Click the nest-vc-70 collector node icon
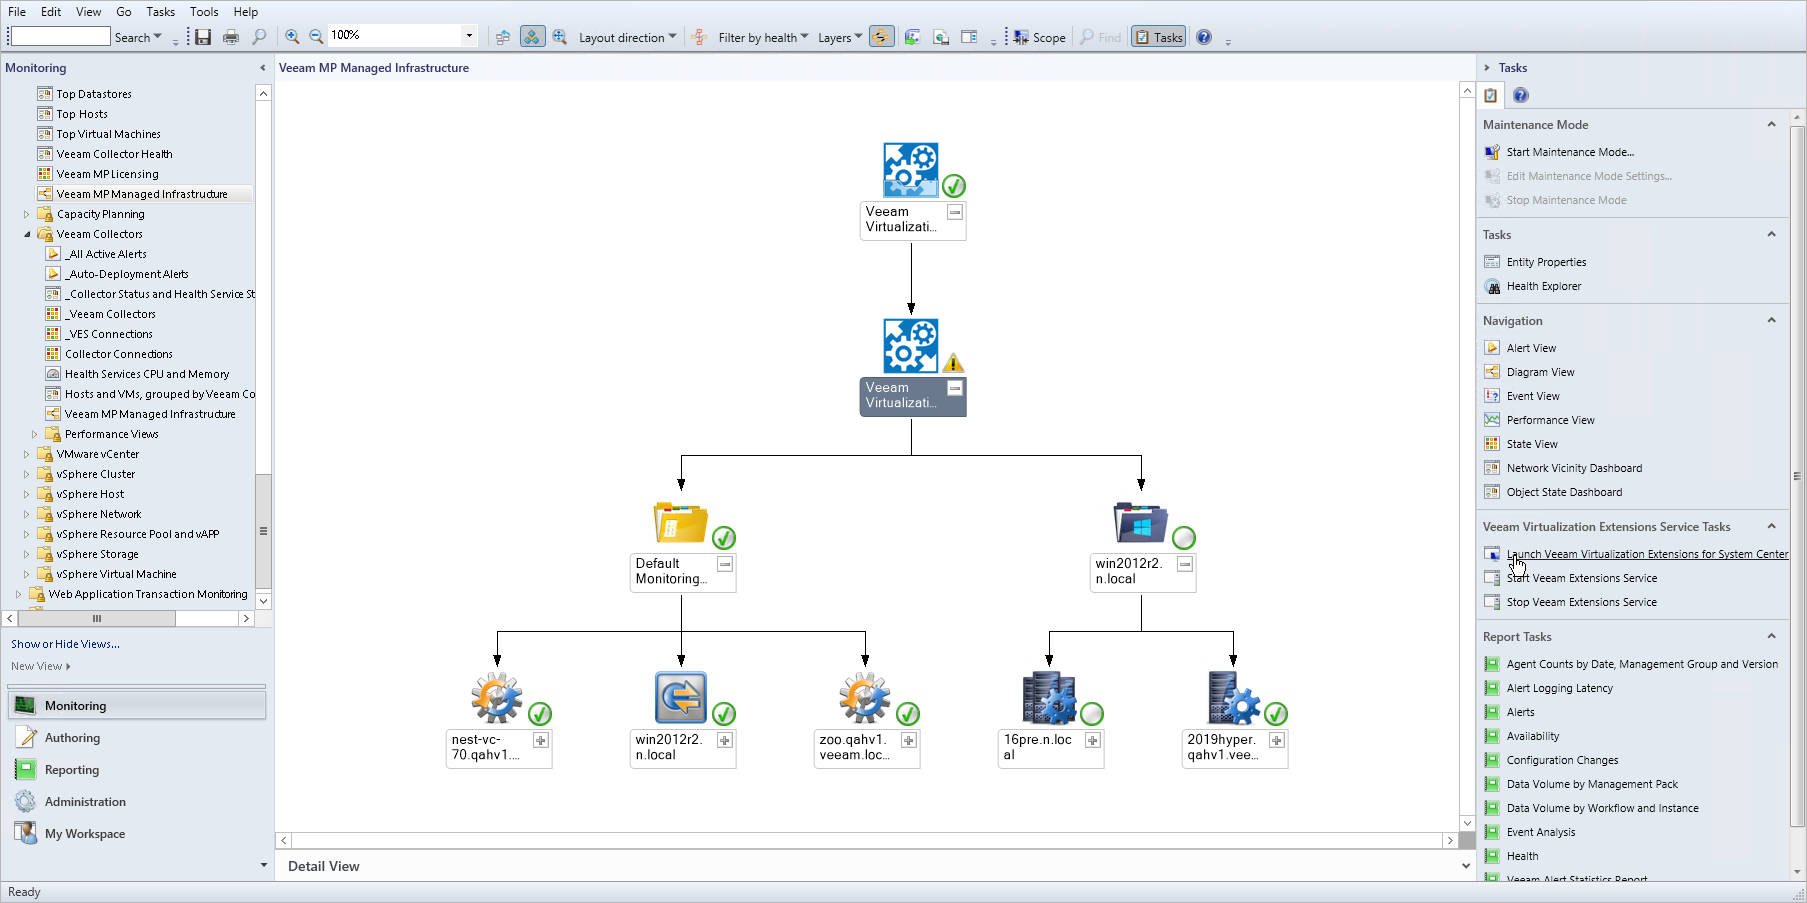This screenshot has width=1807, height=903. tap(497, 697)
